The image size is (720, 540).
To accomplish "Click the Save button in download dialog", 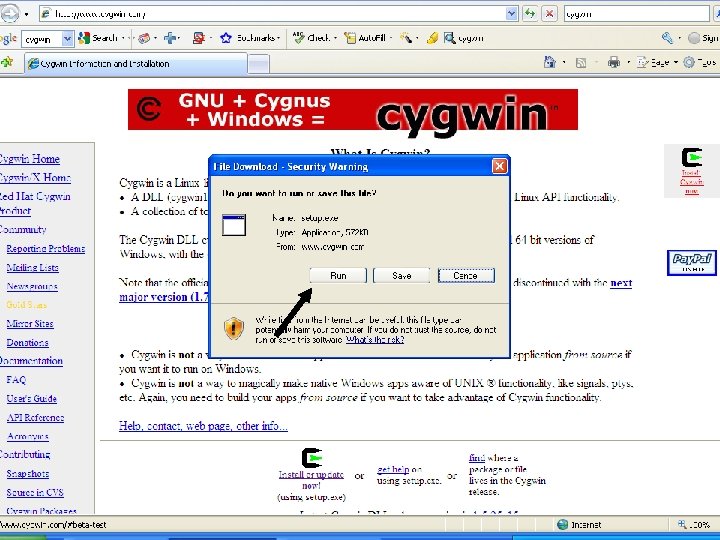I will (x=401, y=276).
